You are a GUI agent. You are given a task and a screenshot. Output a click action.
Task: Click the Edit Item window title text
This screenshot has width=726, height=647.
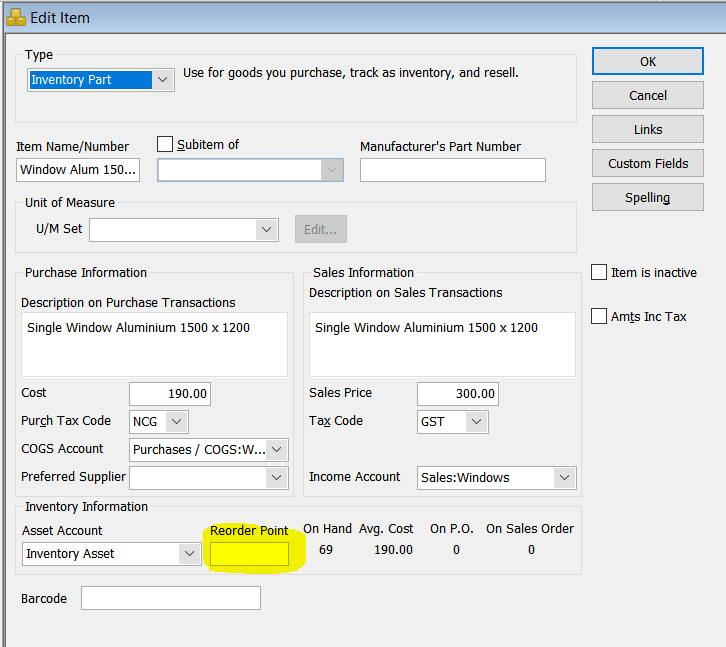[x=60, y=18]
